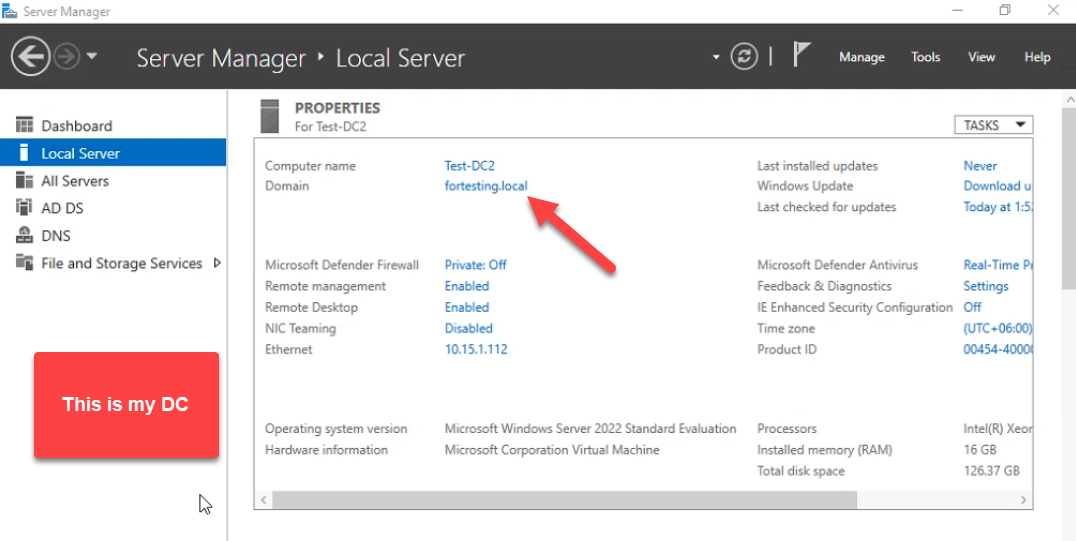The width and height of the screenshot is (1076, 541).
Task: Click Local Server in breadcrumb header
Action: tap(400, 58)
